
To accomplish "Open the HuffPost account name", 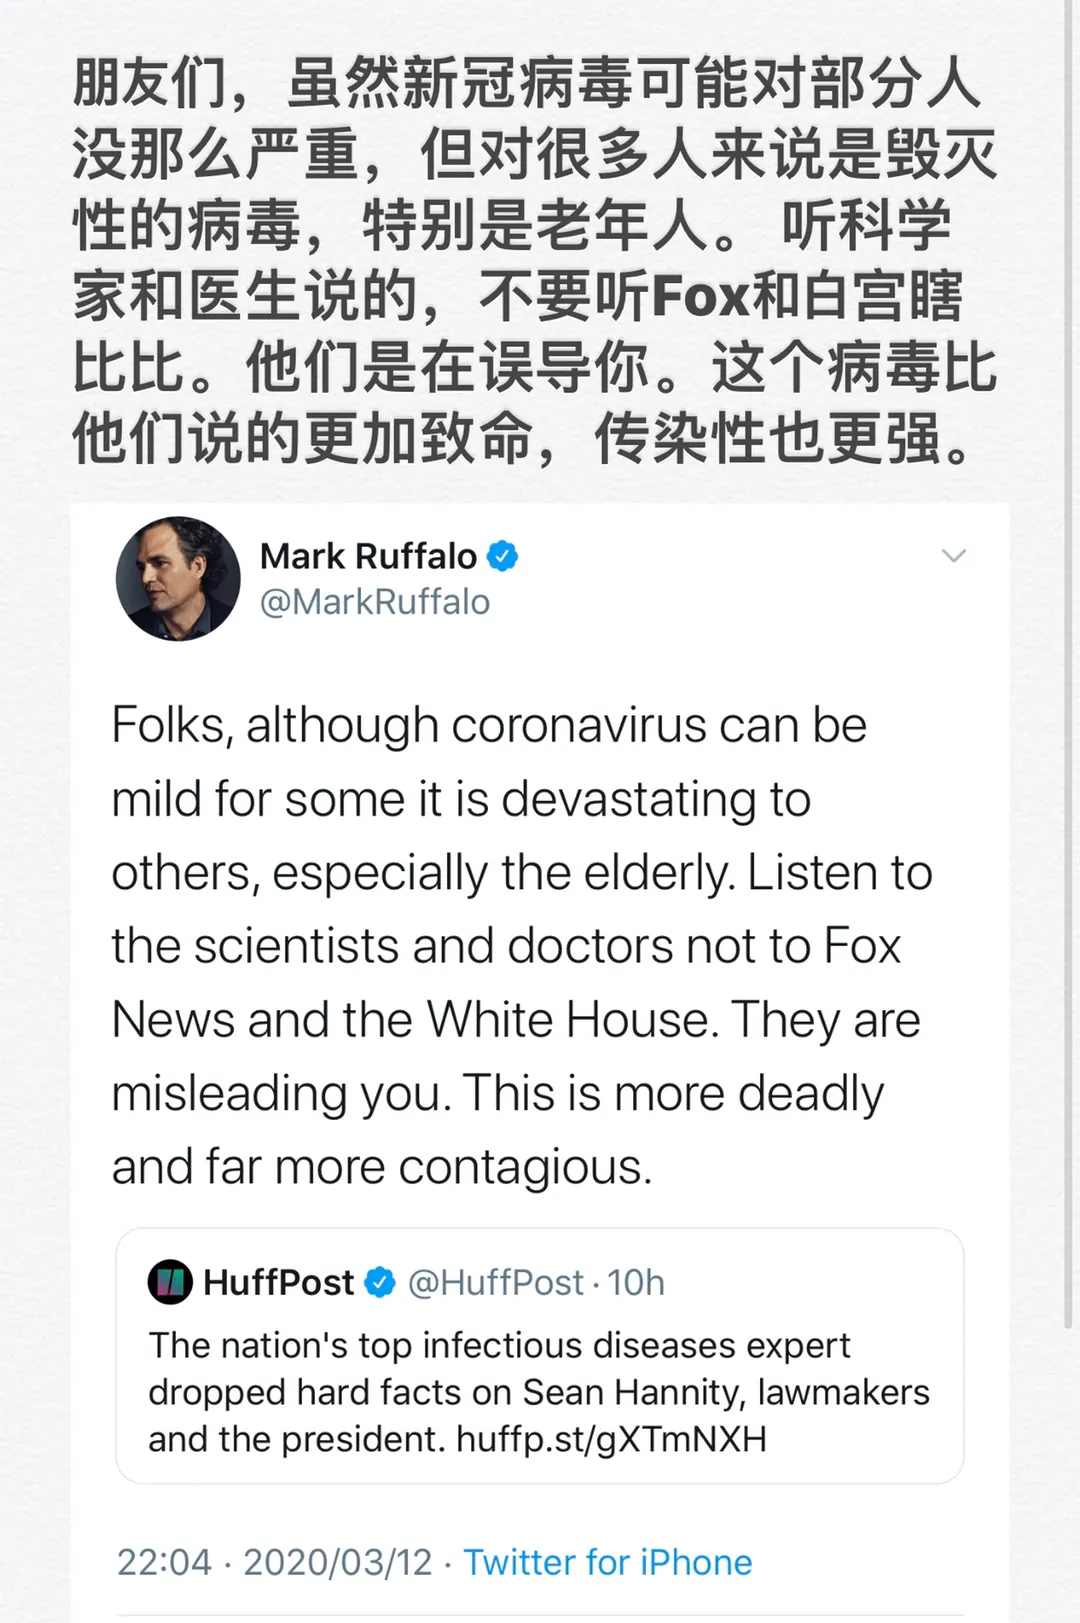I will click(278, 1282).
